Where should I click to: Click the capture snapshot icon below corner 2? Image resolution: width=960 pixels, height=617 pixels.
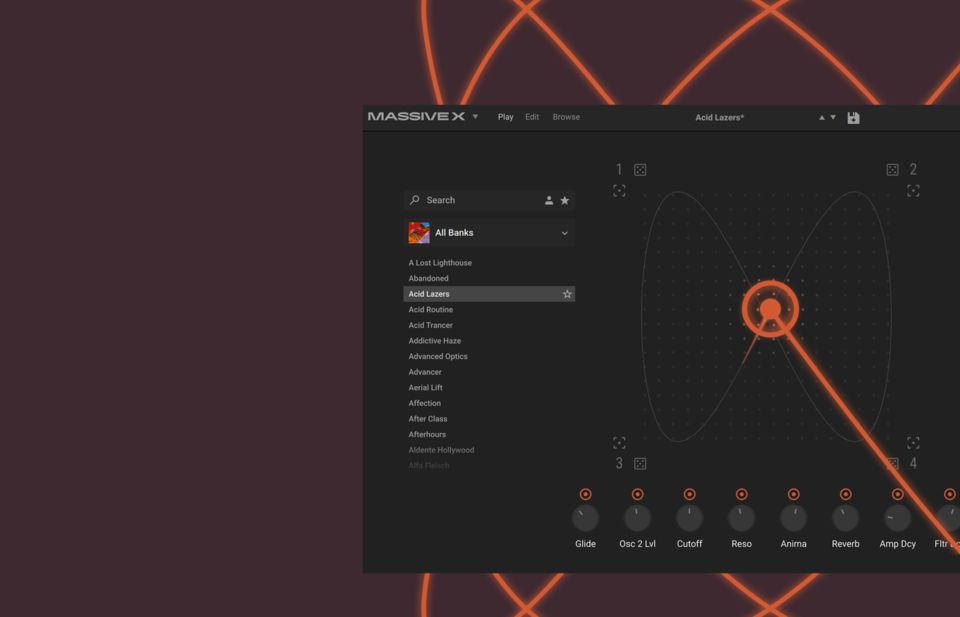913,191
